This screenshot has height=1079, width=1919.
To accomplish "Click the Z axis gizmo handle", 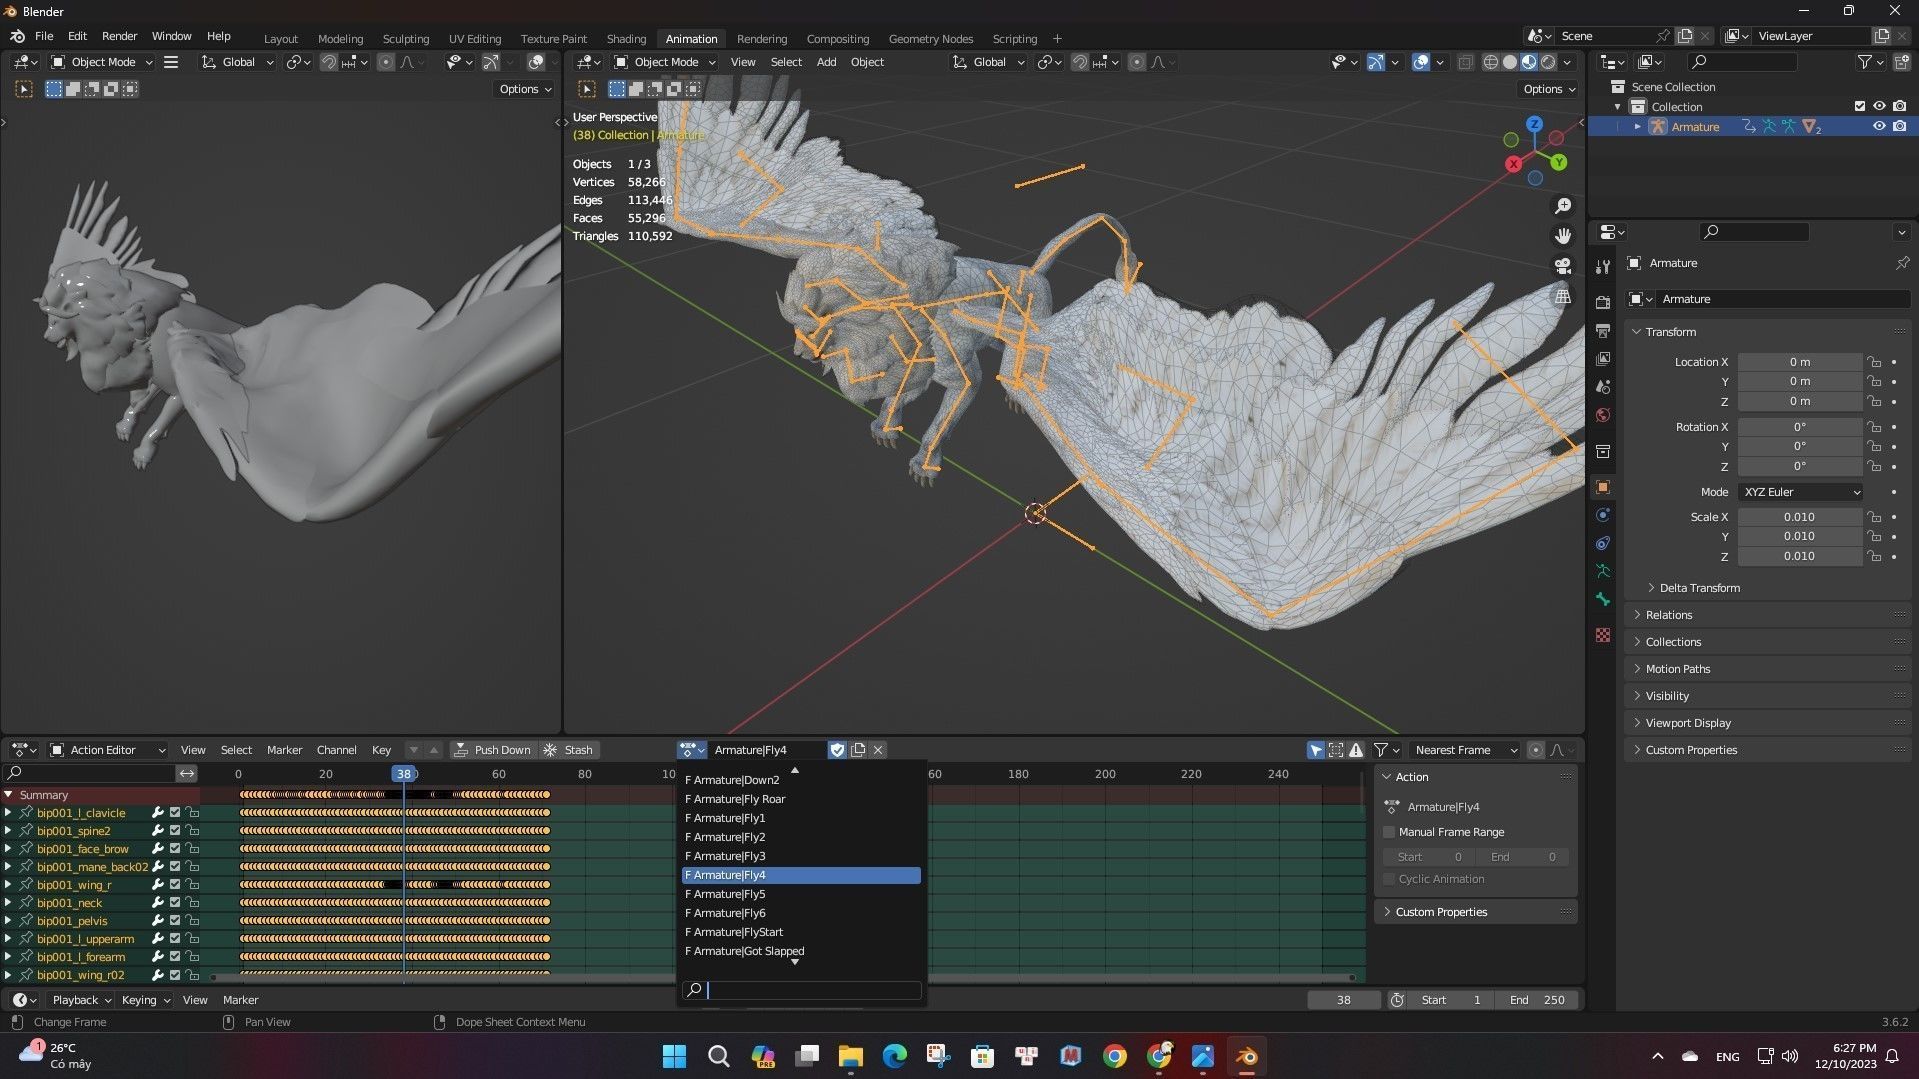I will 1534,125.
